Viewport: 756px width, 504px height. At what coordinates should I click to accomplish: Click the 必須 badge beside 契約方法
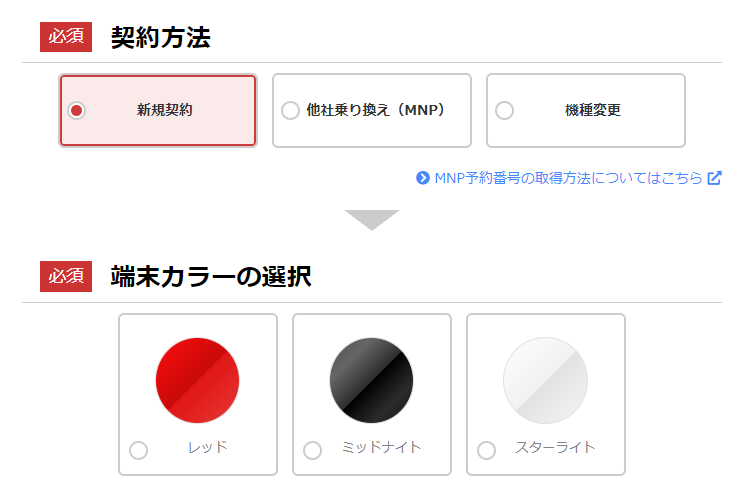coord(66,37)
